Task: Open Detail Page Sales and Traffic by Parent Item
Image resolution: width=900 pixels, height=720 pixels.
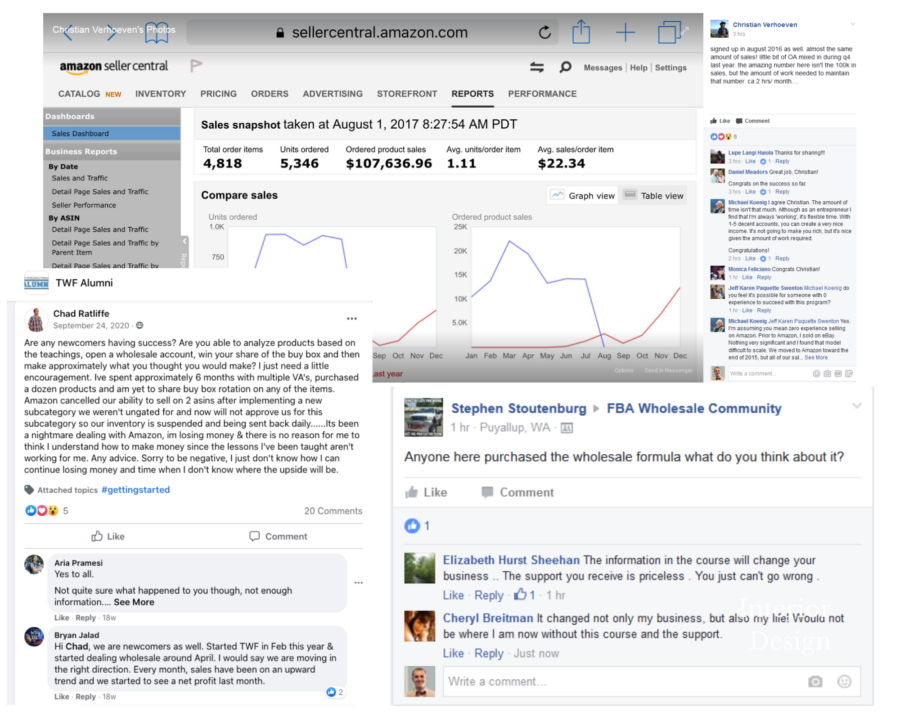Action: click(105, 247)
